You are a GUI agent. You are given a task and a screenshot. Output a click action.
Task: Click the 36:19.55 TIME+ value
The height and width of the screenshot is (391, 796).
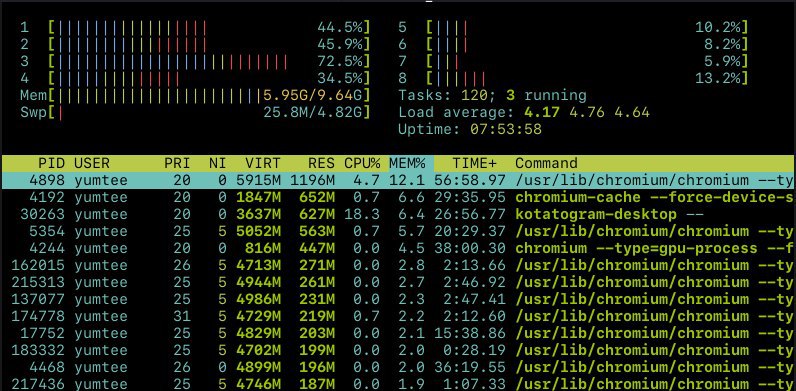click(470, 367)
